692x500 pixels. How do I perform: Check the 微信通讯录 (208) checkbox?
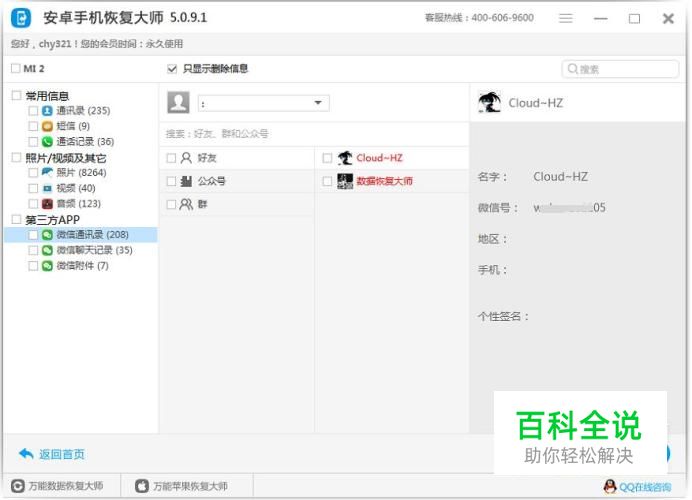coord(33,235)
